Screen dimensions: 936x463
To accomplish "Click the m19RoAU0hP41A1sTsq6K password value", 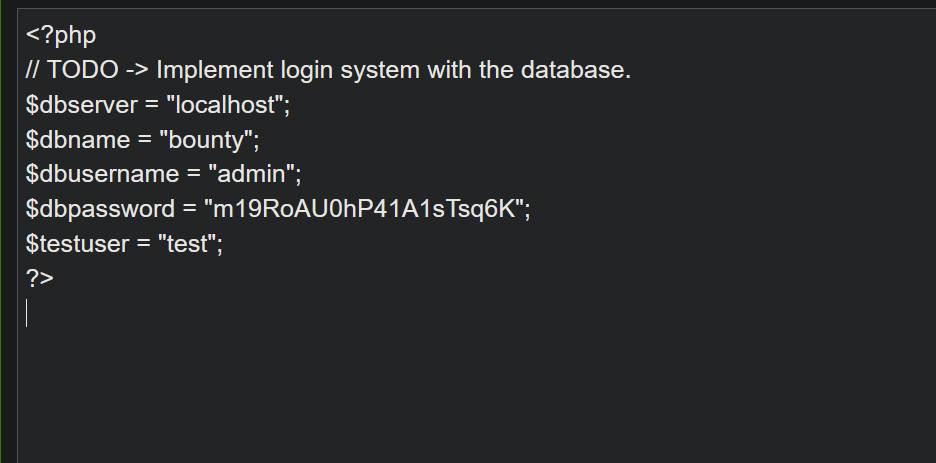I will point(364,209).
